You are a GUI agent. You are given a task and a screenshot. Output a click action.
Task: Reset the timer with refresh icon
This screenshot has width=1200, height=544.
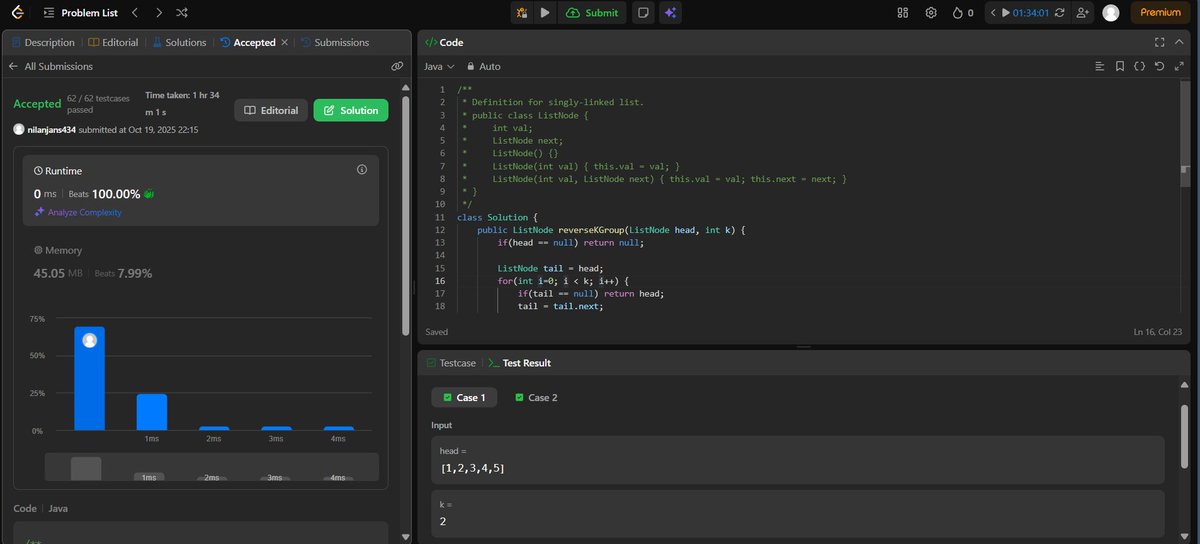coord(1060,13)
